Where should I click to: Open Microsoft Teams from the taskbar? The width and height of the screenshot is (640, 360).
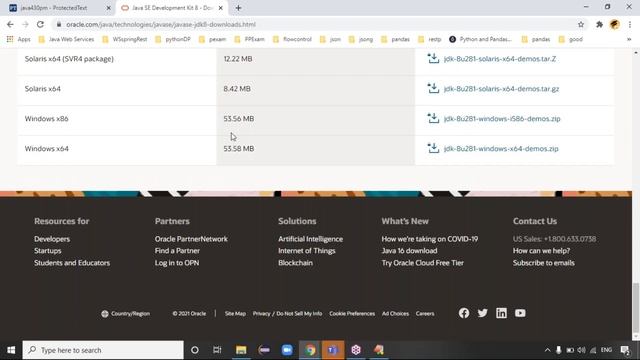pyautogui.click(x=333, y=350)
